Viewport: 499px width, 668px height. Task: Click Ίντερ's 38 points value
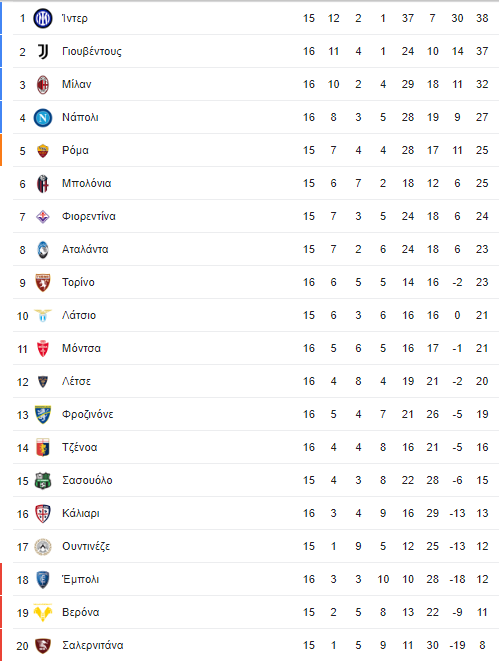pos(482,18)
